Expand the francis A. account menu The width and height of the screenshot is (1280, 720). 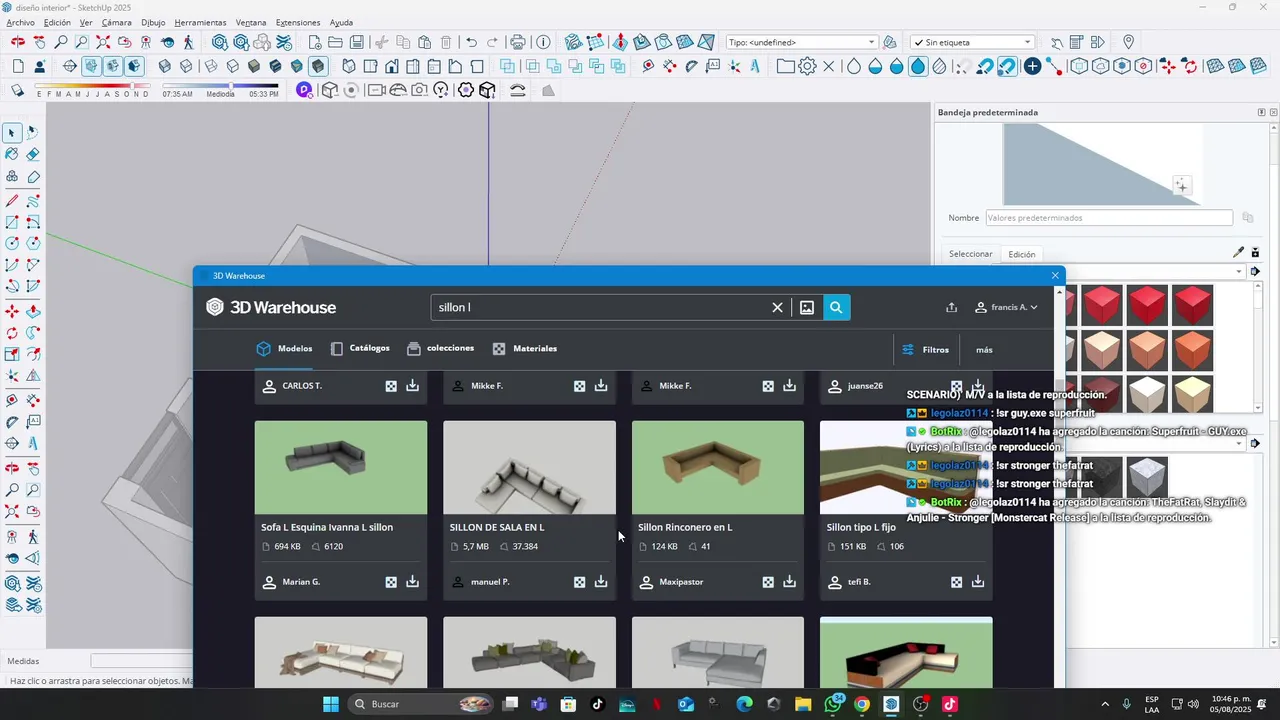click(x=1006, y=307)
